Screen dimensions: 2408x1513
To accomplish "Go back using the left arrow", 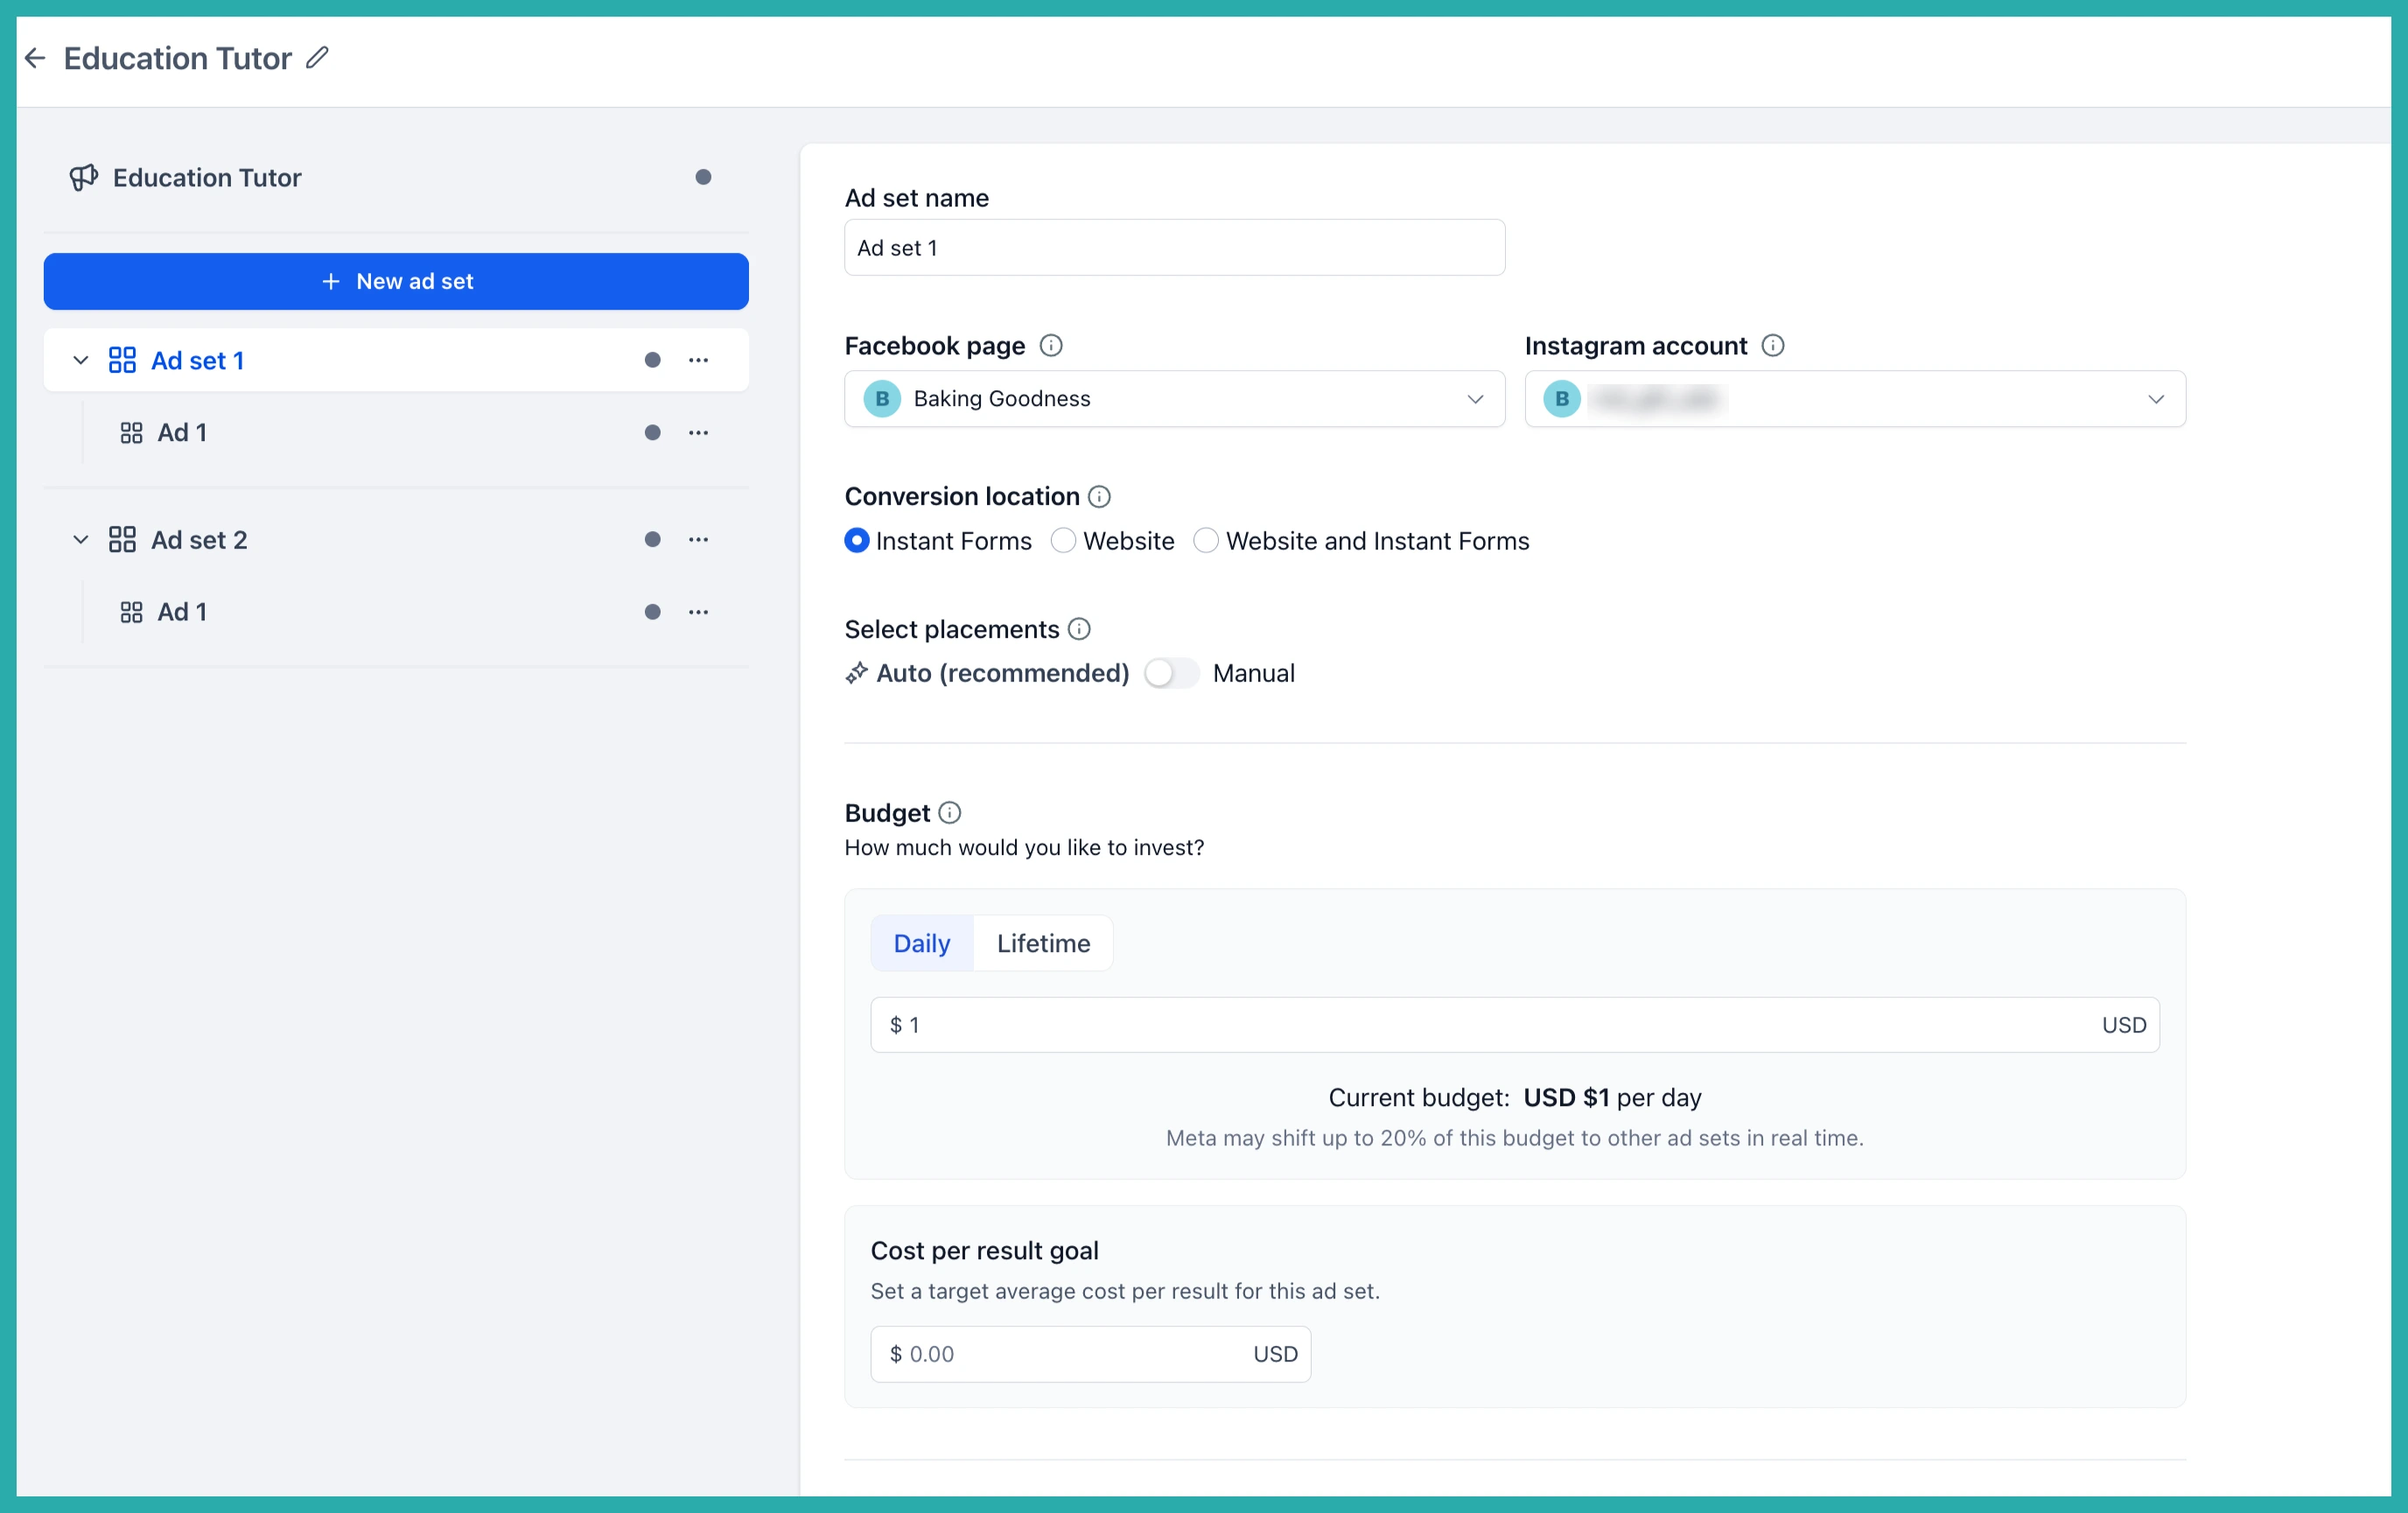I will click(x=35, y=58).
